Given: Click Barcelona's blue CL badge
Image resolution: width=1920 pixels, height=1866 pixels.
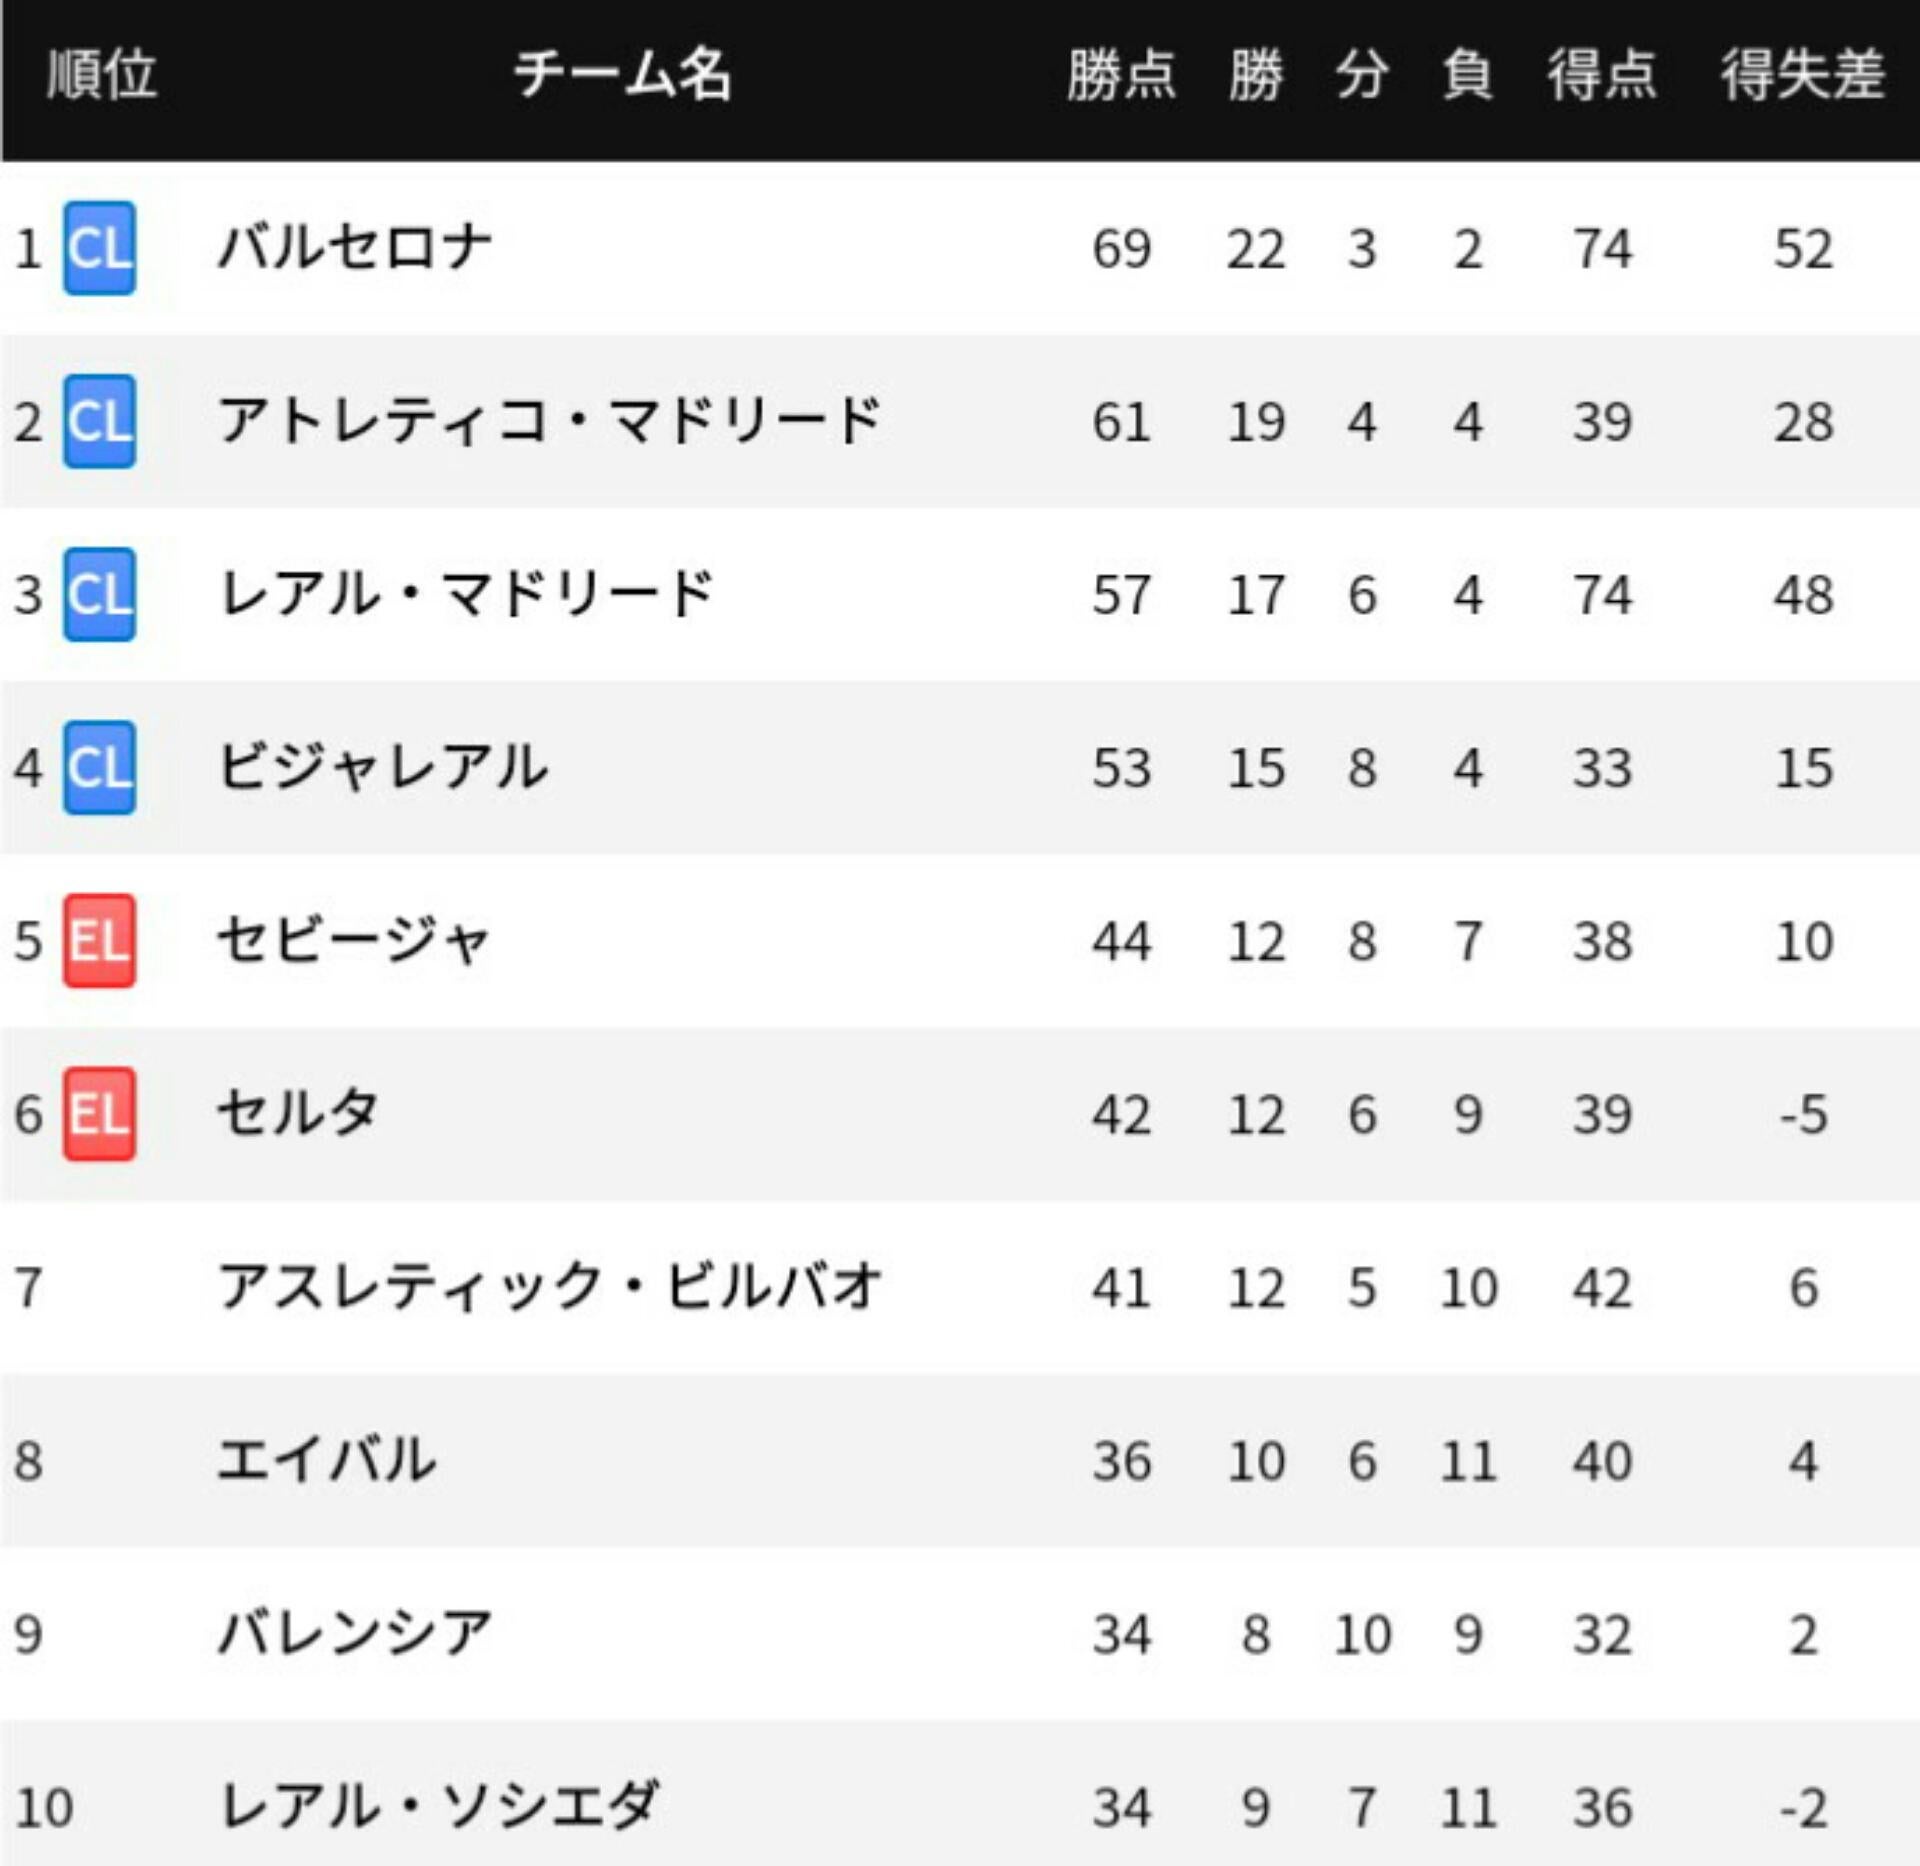Looking at the screenshot, I should point(99,248).
